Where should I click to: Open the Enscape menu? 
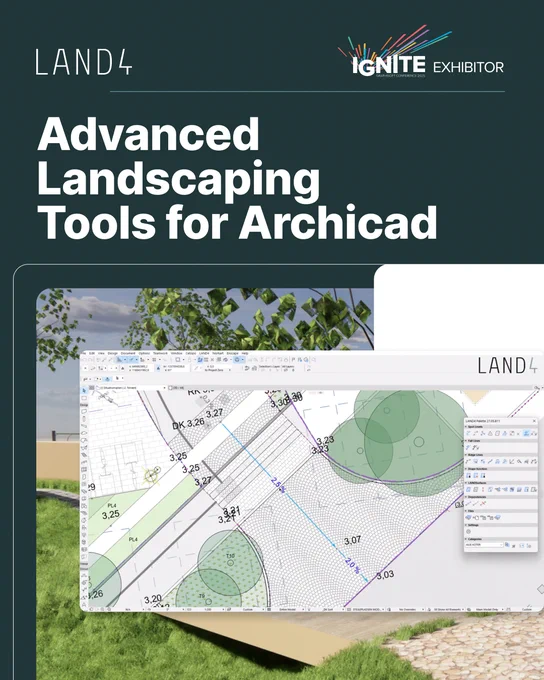[233, 353]
